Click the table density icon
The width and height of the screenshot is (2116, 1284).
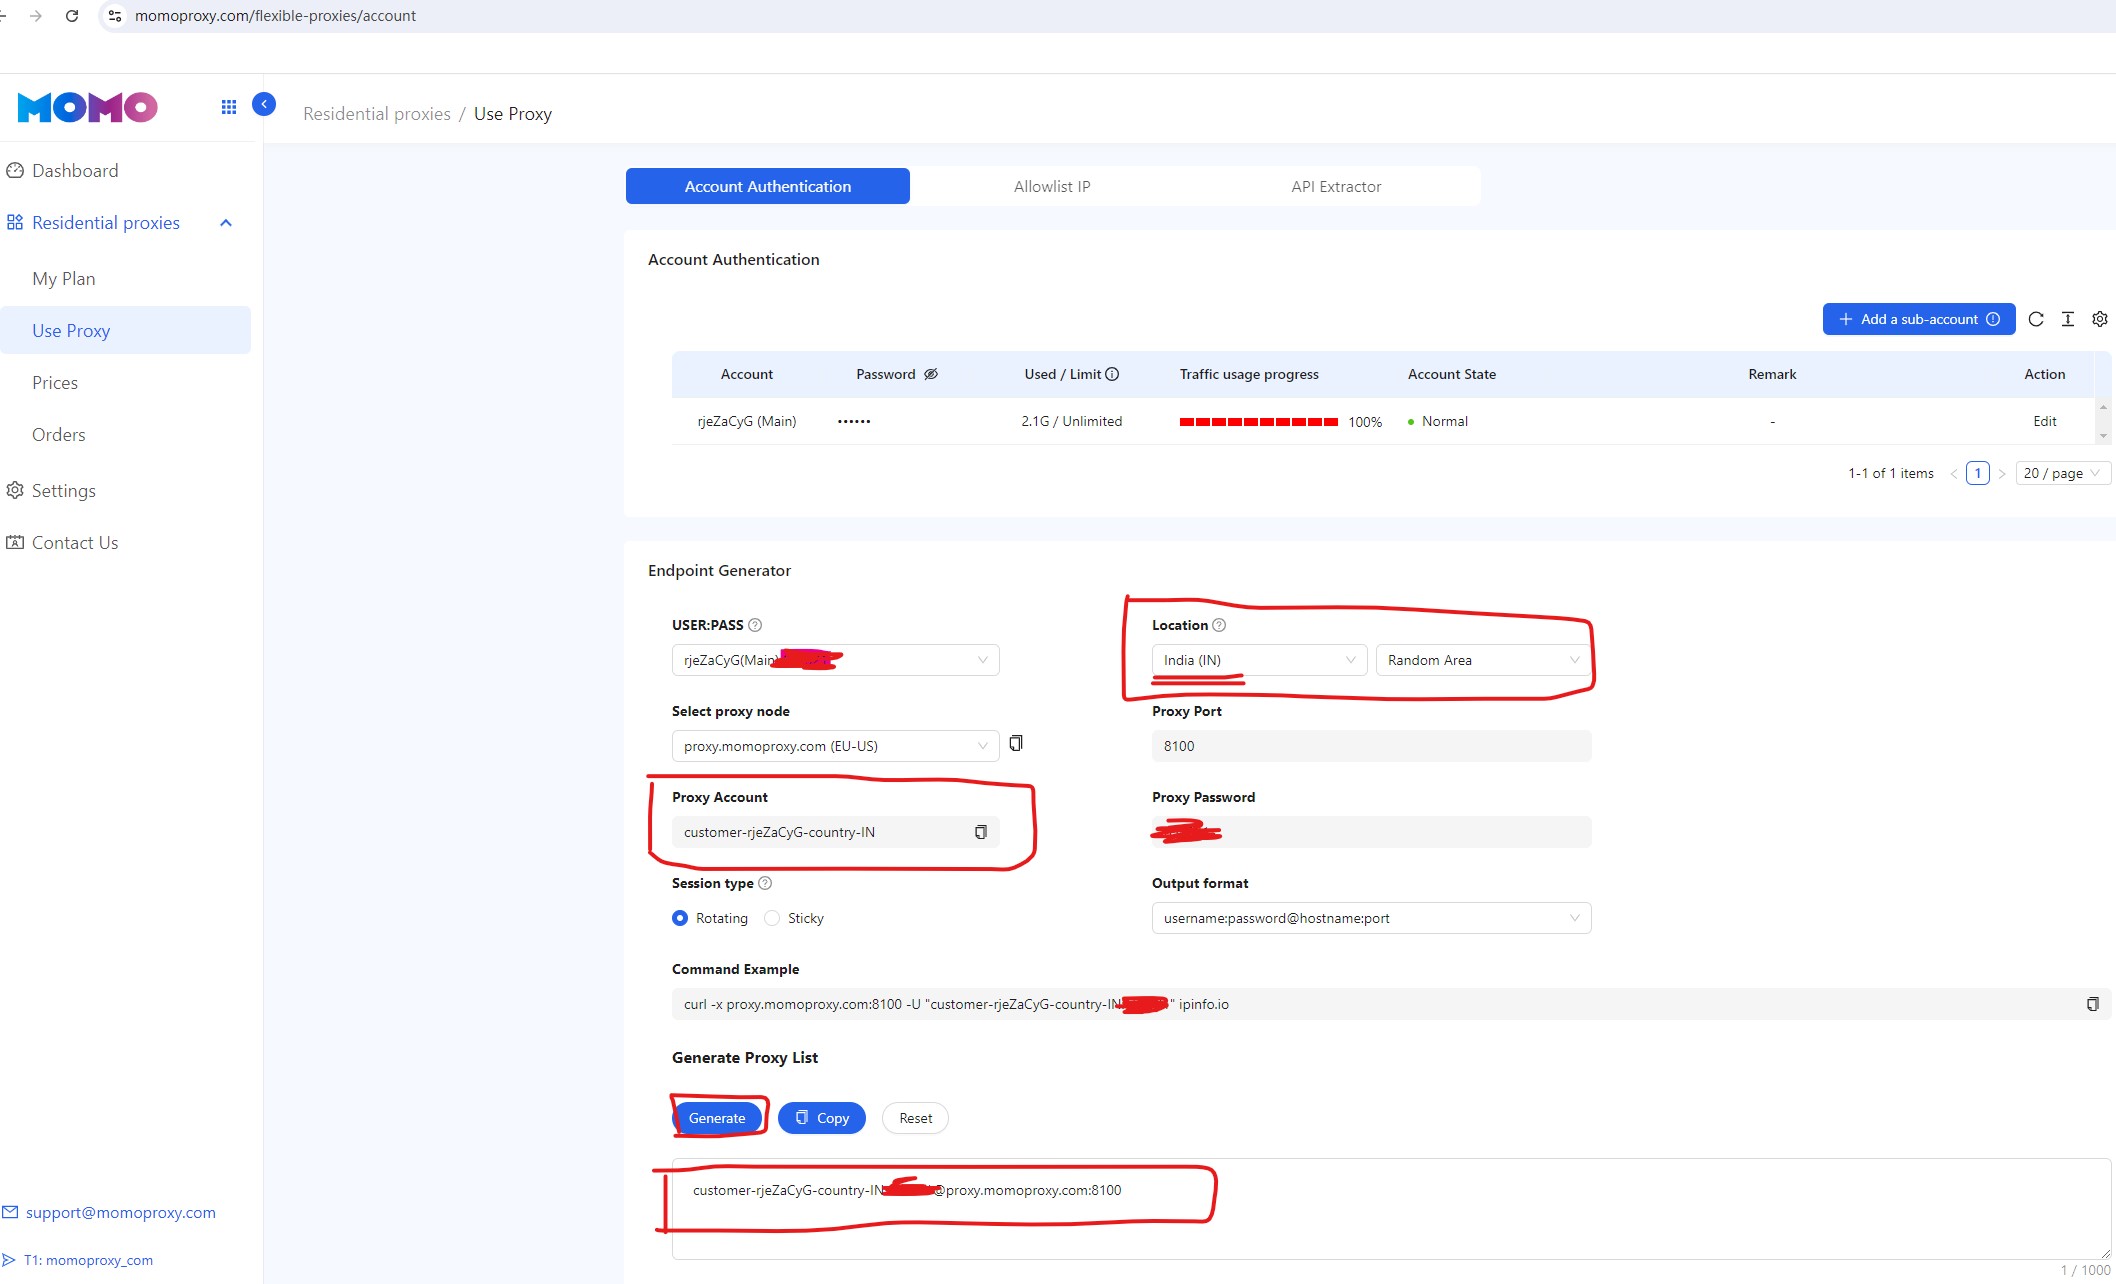tap(2068, 319)
